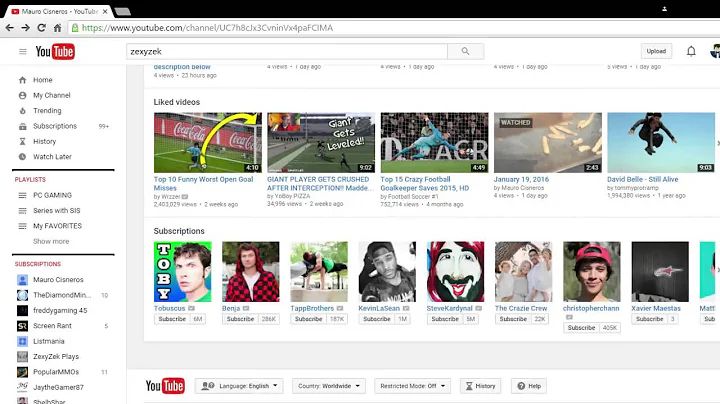
Task: Click the Mauro Cisneros channel avatar in sidebar
Action: (22, 280)
